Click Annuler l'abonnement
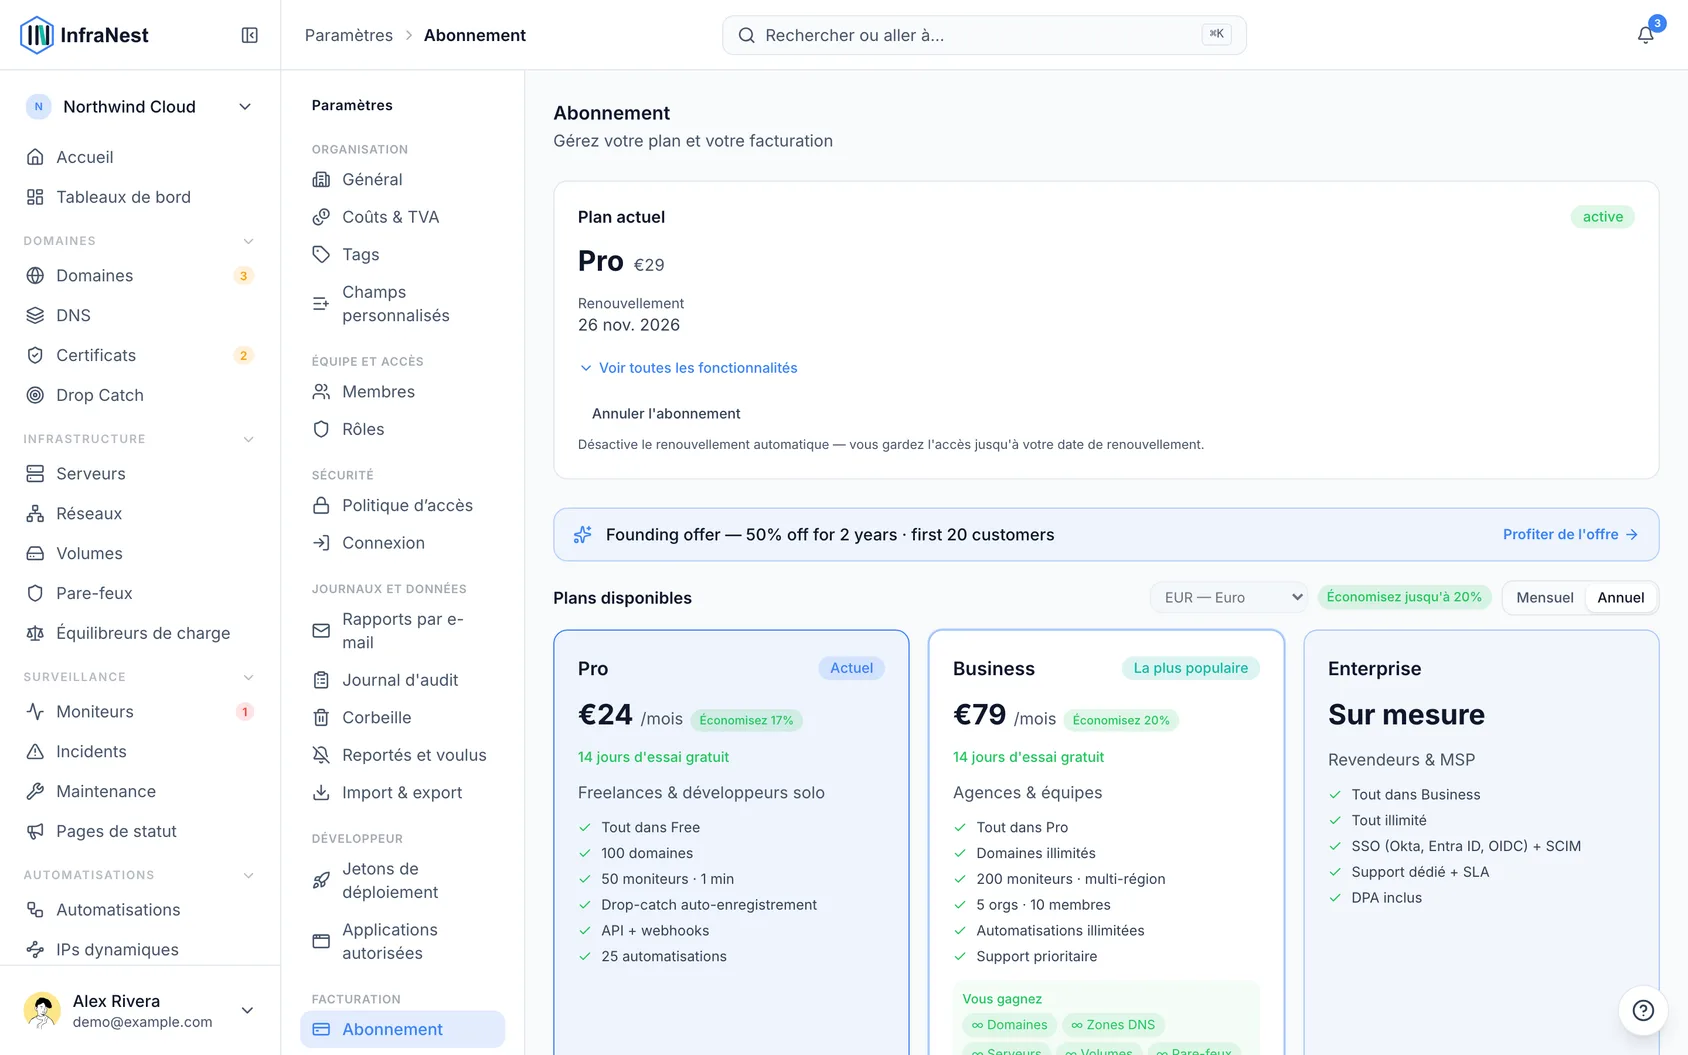This screenshot has height=1055, width=1688. pyautogui.click(x=666, y=414)
